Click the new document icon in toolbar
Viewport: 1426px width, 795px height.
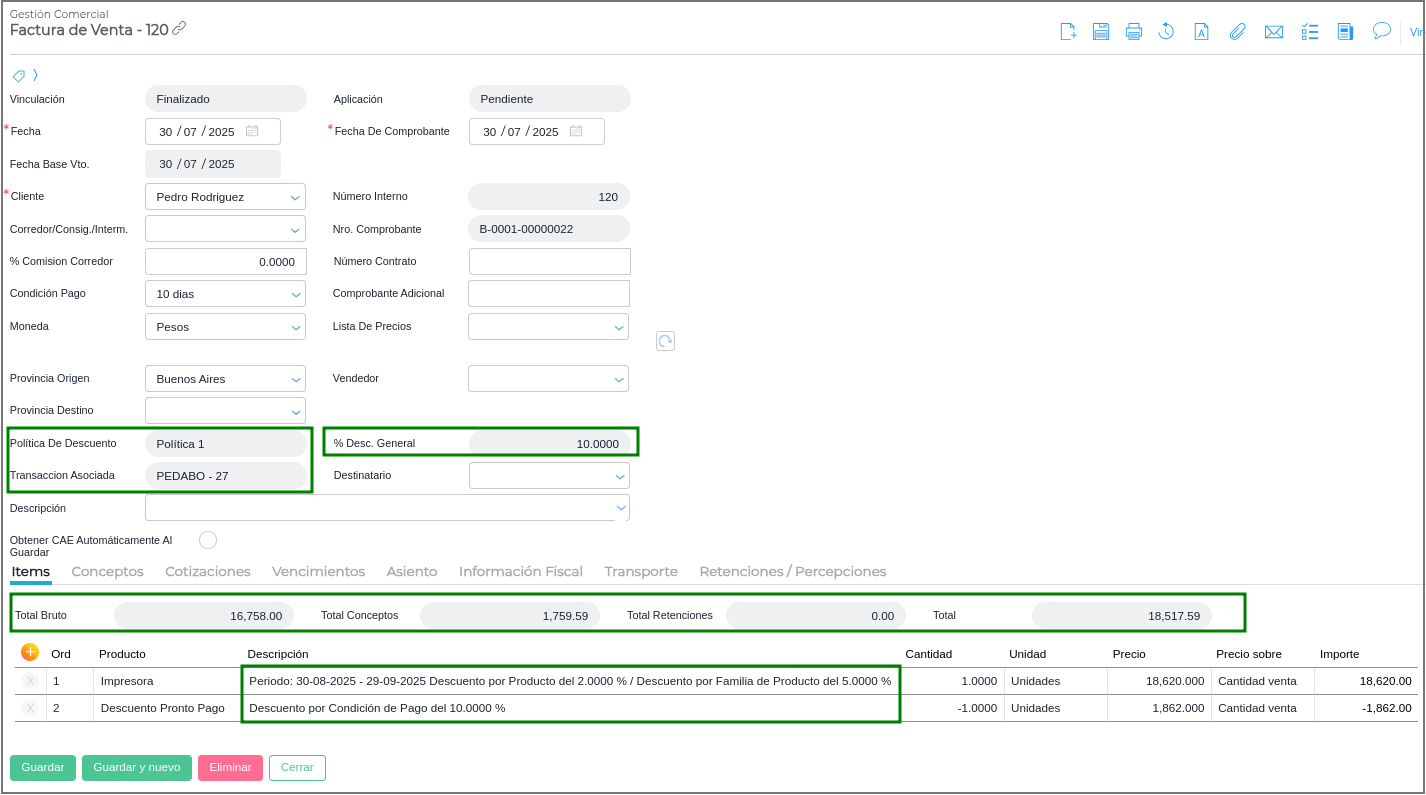click(1068, 32)
